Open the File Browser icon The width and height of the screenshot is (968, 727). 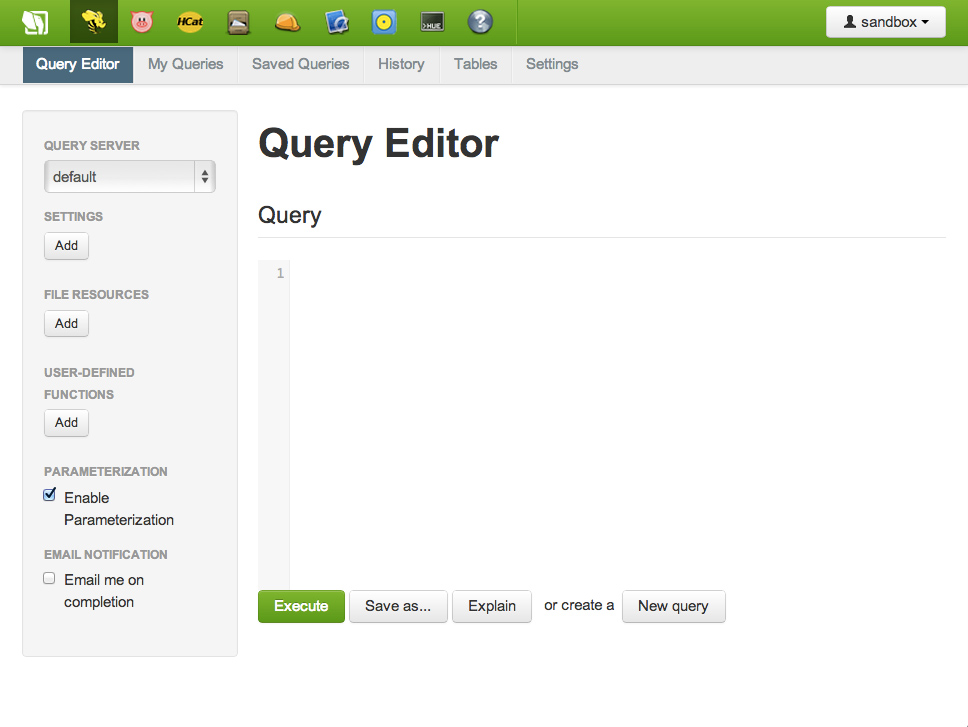237,22
